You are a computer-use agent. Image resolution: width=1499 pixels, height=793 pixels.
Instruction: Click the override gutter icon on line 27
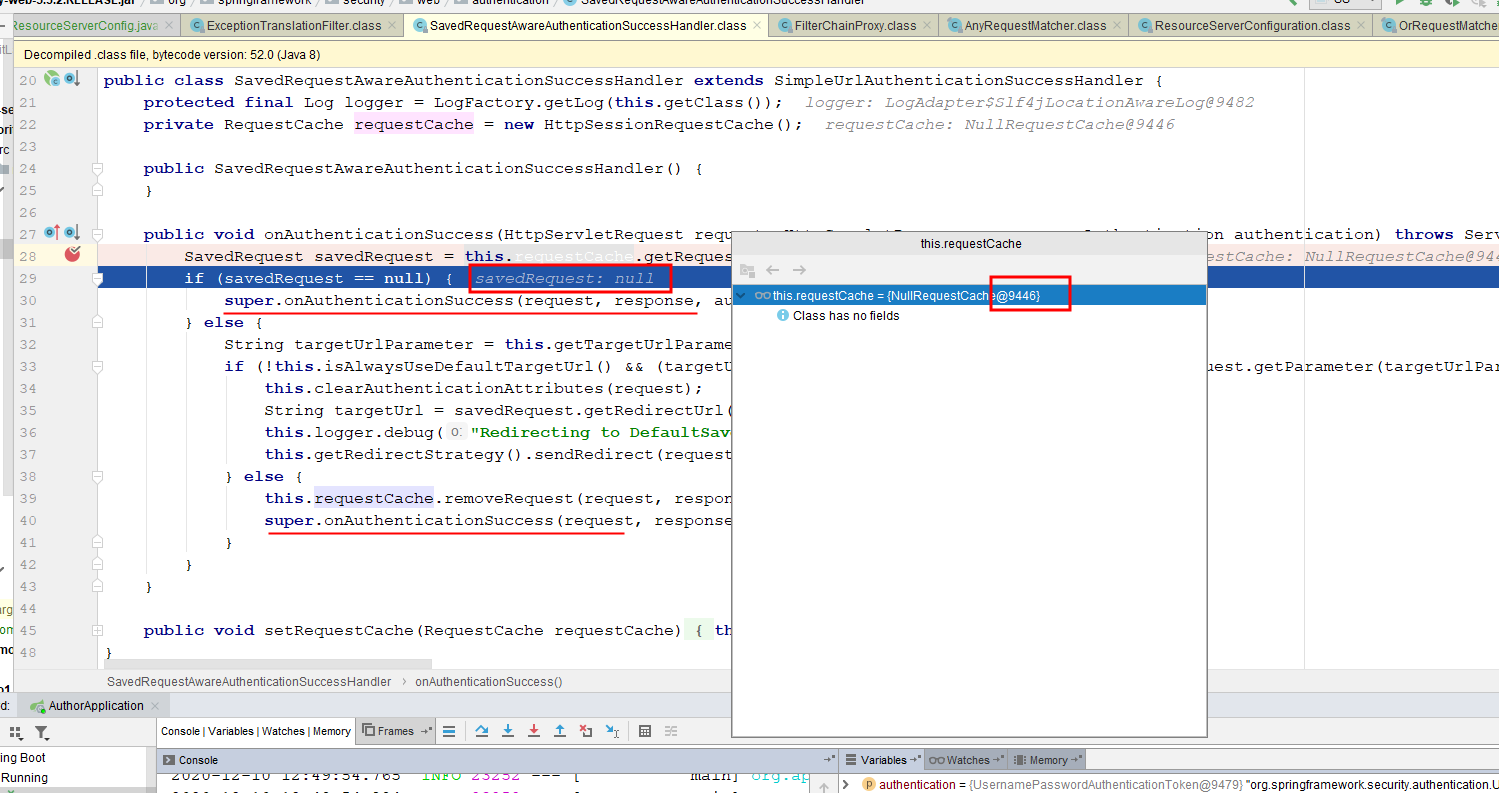(52, 233)
